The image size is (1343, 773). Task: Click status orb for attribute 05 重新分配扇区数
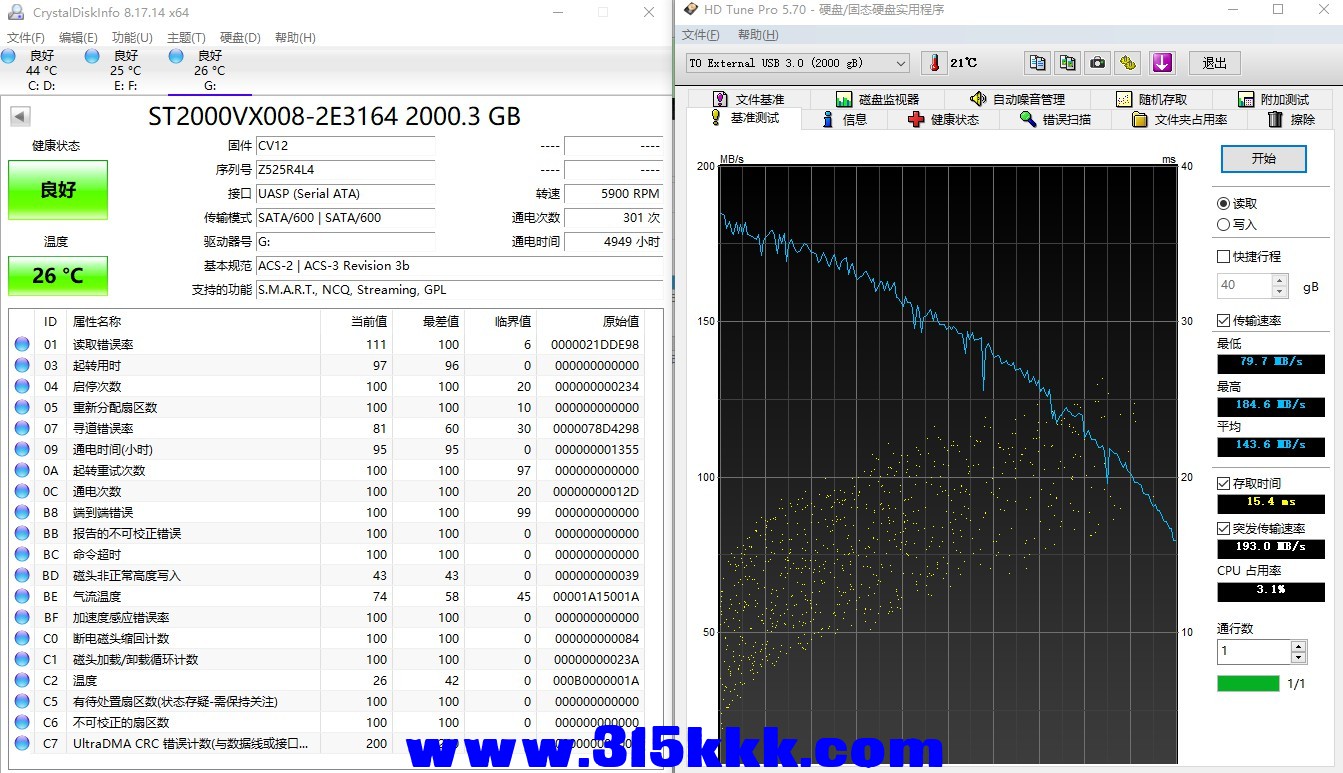click(x=22, y=407)
